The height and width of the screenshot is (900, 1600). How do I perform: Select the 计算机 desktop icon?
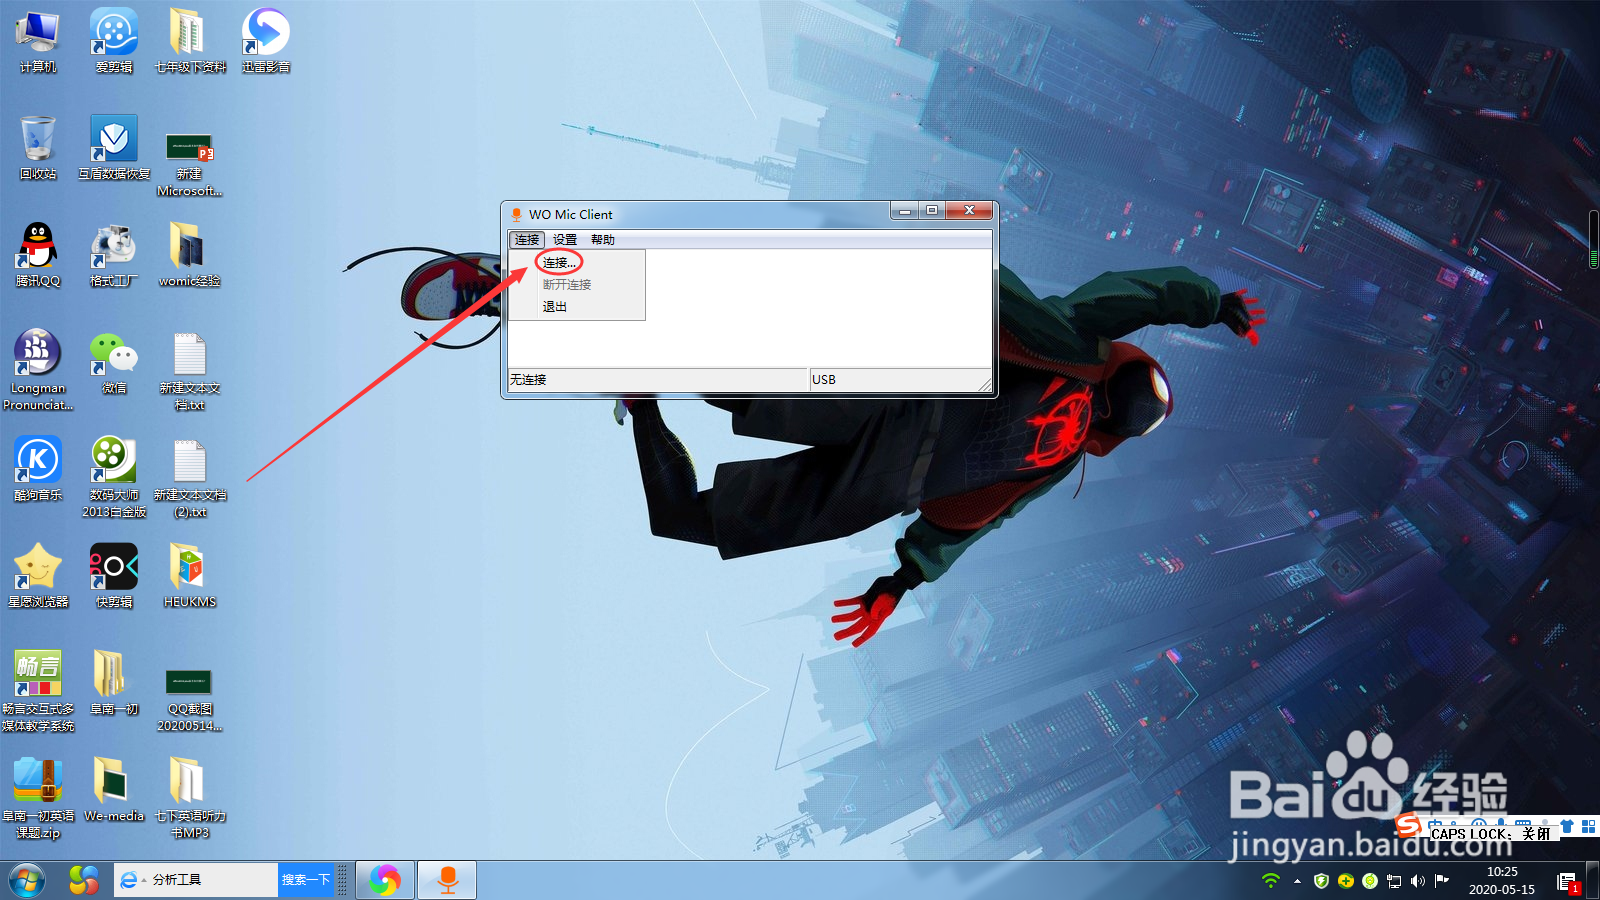[x=38, y=42]
